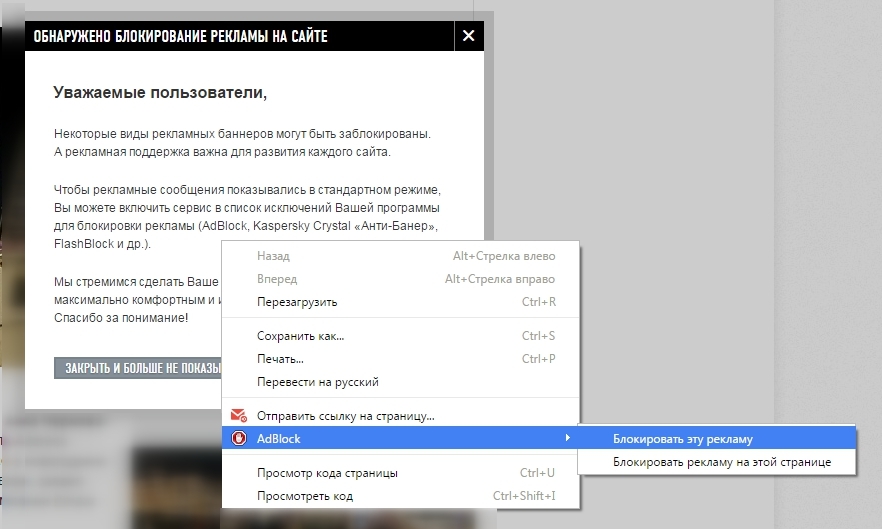The width and height of the screenshot is (882, 529).
Task: Click the 'Уважаемые пользователи' heading
Action: pos(160,93)
